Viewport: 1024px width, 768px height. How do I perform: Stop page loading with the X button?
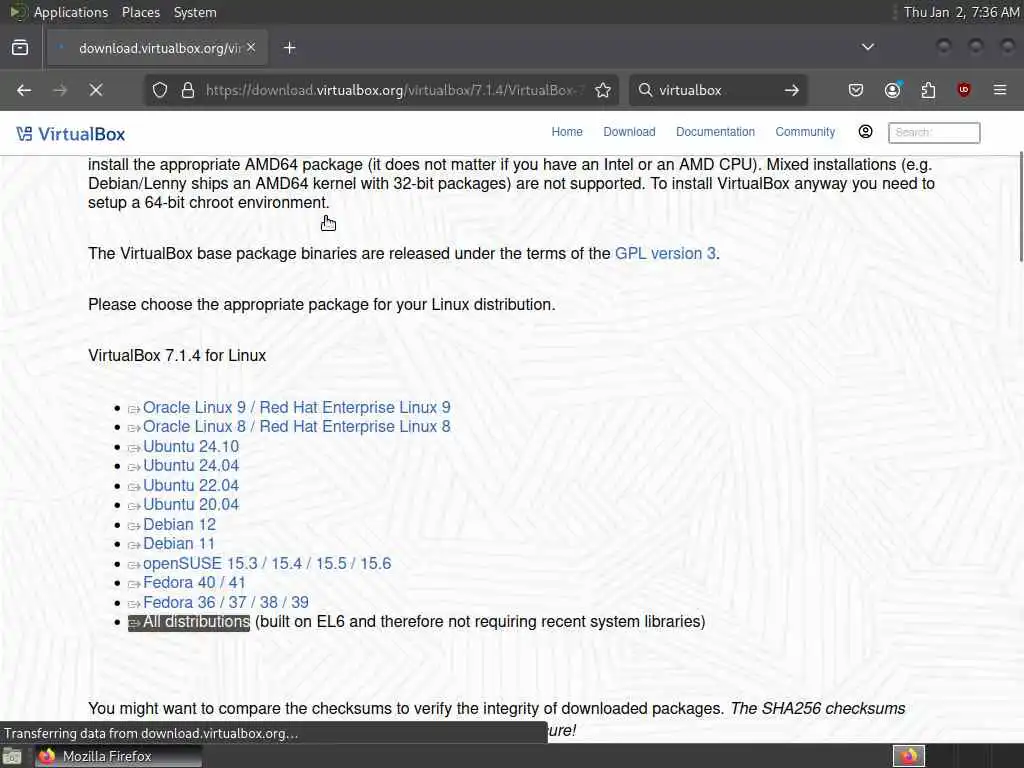[96, 90]
